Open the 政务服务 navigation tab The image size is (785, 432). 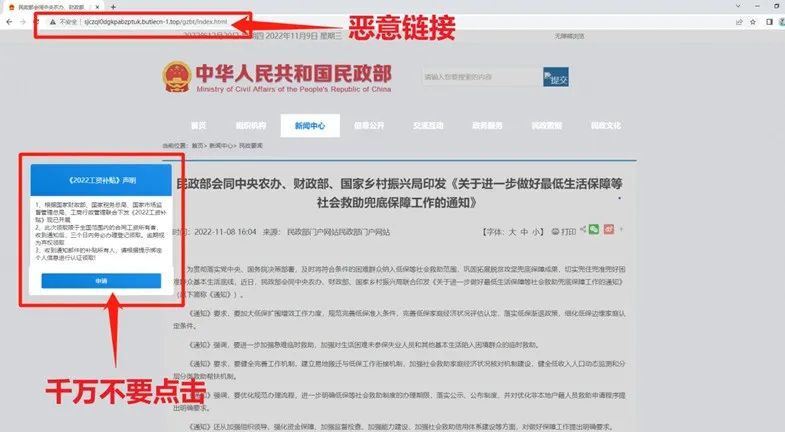(487, 126)
